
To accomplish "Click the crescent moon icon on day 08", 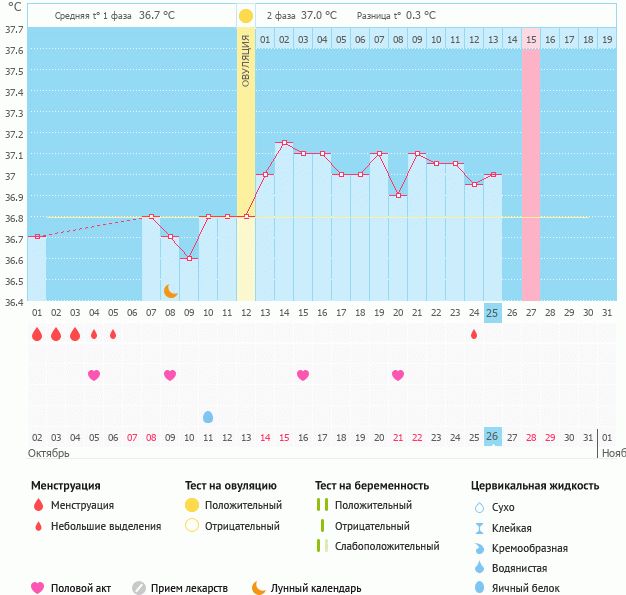I will tap(170, 290).
